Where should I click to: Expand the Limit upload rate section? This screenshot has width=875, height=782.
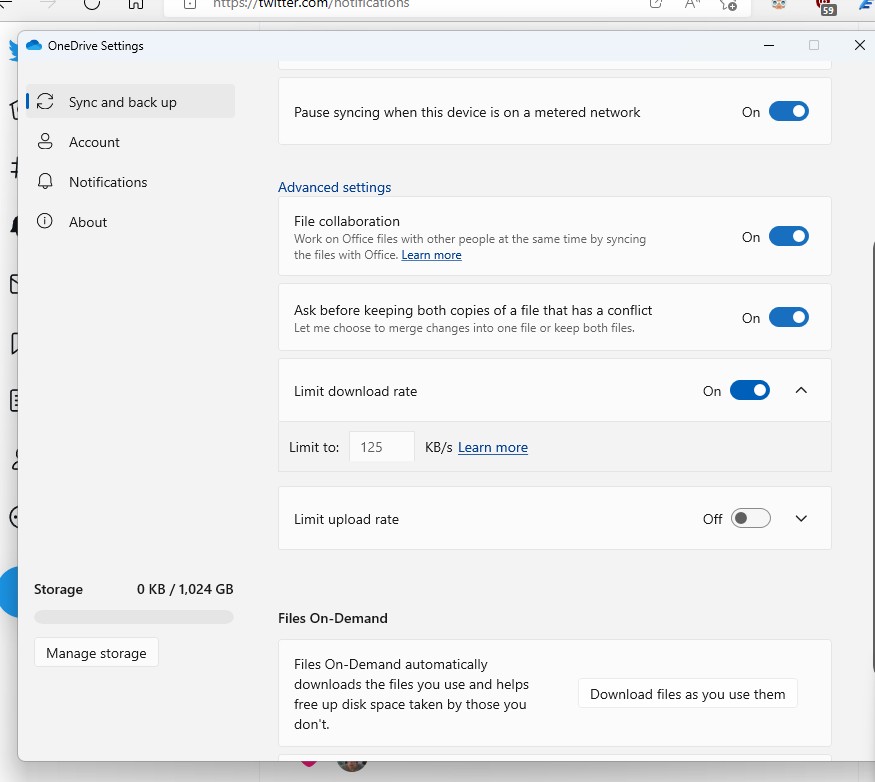800,519
